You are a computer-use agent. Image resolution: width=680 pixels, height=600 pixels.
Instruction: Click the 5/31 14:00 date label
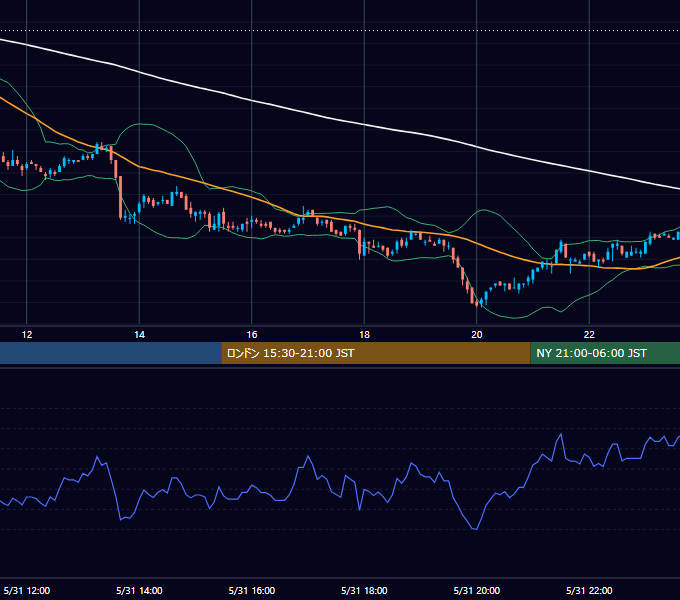click(139, 590)
